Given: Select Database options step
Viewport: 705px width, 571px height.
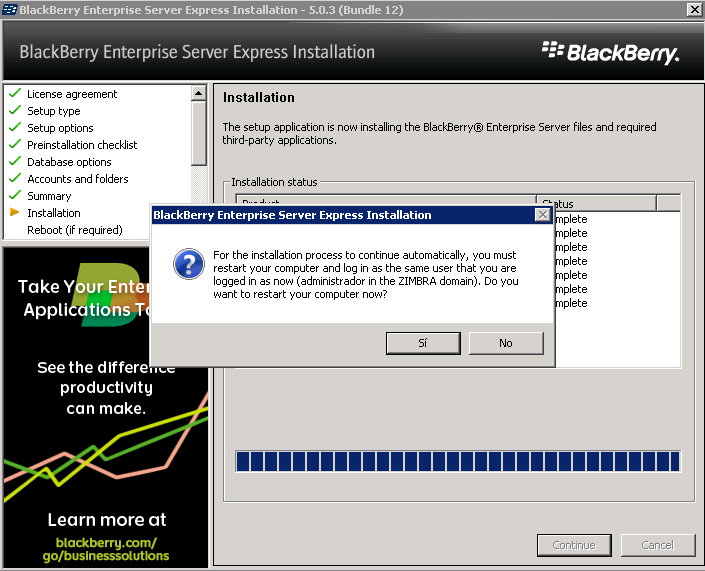Looking at the screenshot, I should pos(69,162).
